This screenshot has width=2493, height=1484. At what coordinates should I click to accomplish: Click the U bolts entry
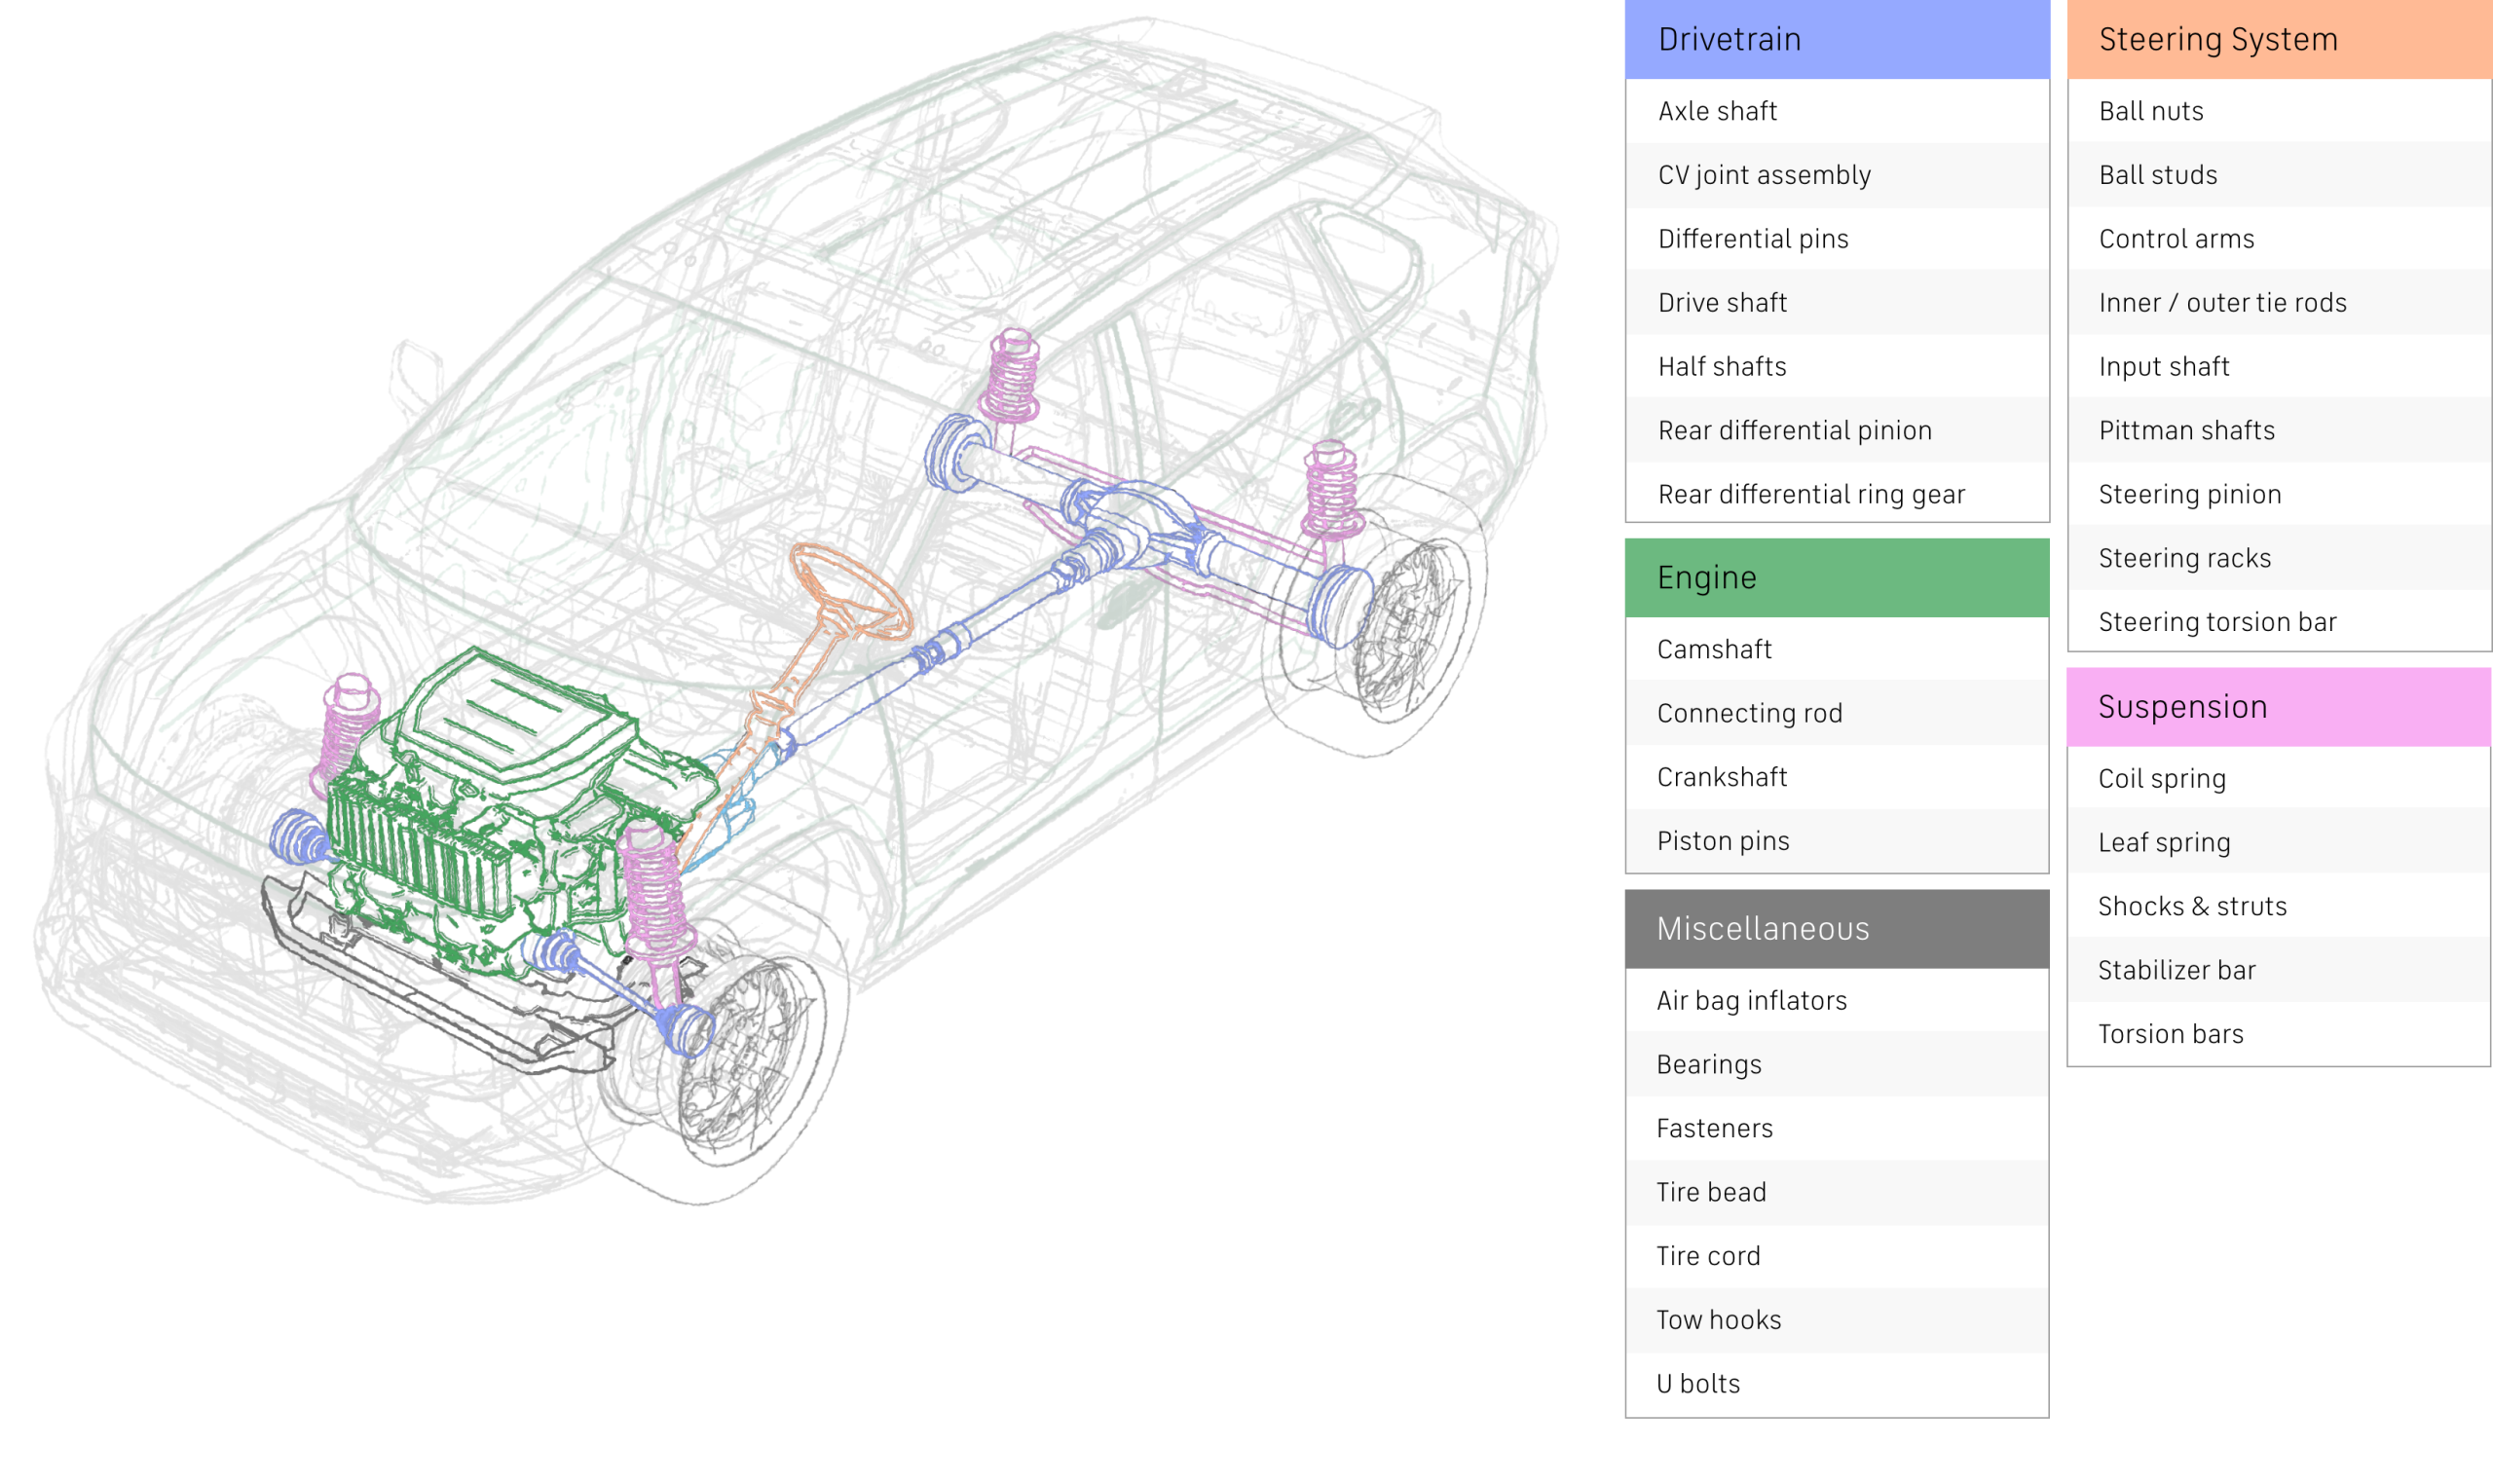tap(1837, 1385)
